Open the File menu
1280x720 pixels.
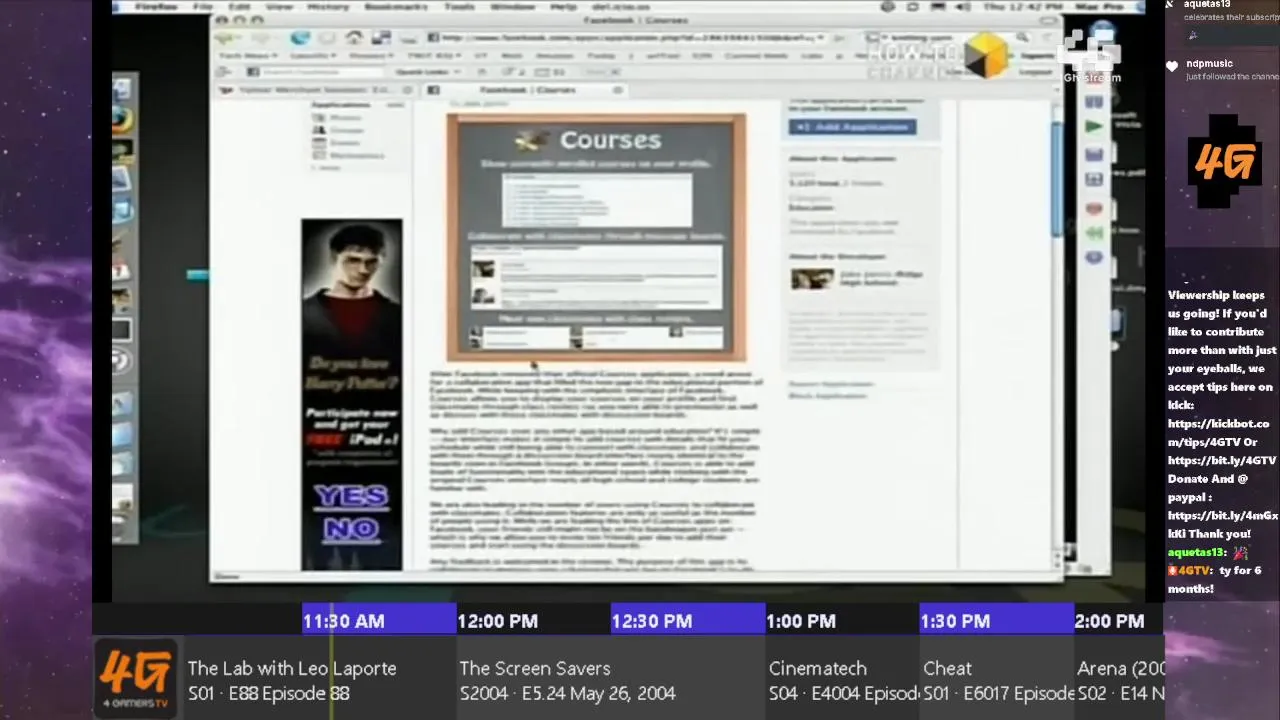click(203, 7)
